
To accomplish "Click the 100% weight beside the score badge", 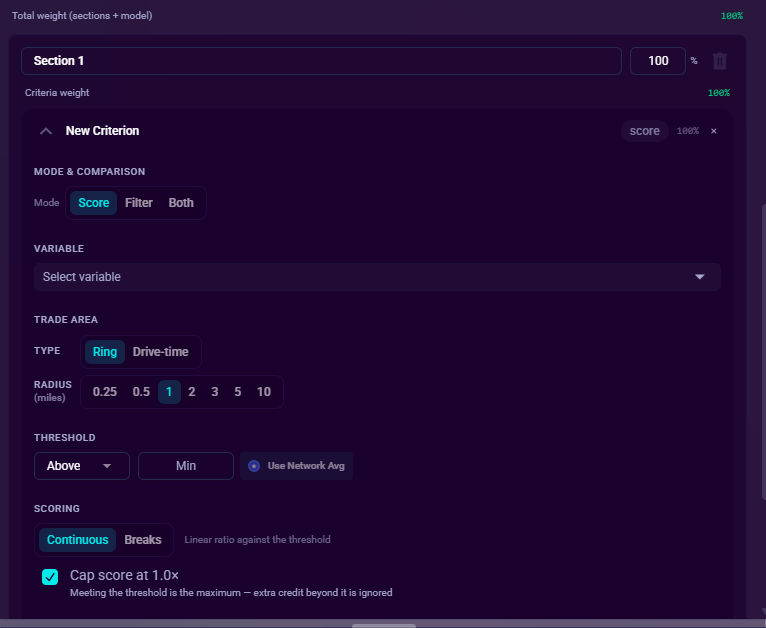I will [687, 131].
